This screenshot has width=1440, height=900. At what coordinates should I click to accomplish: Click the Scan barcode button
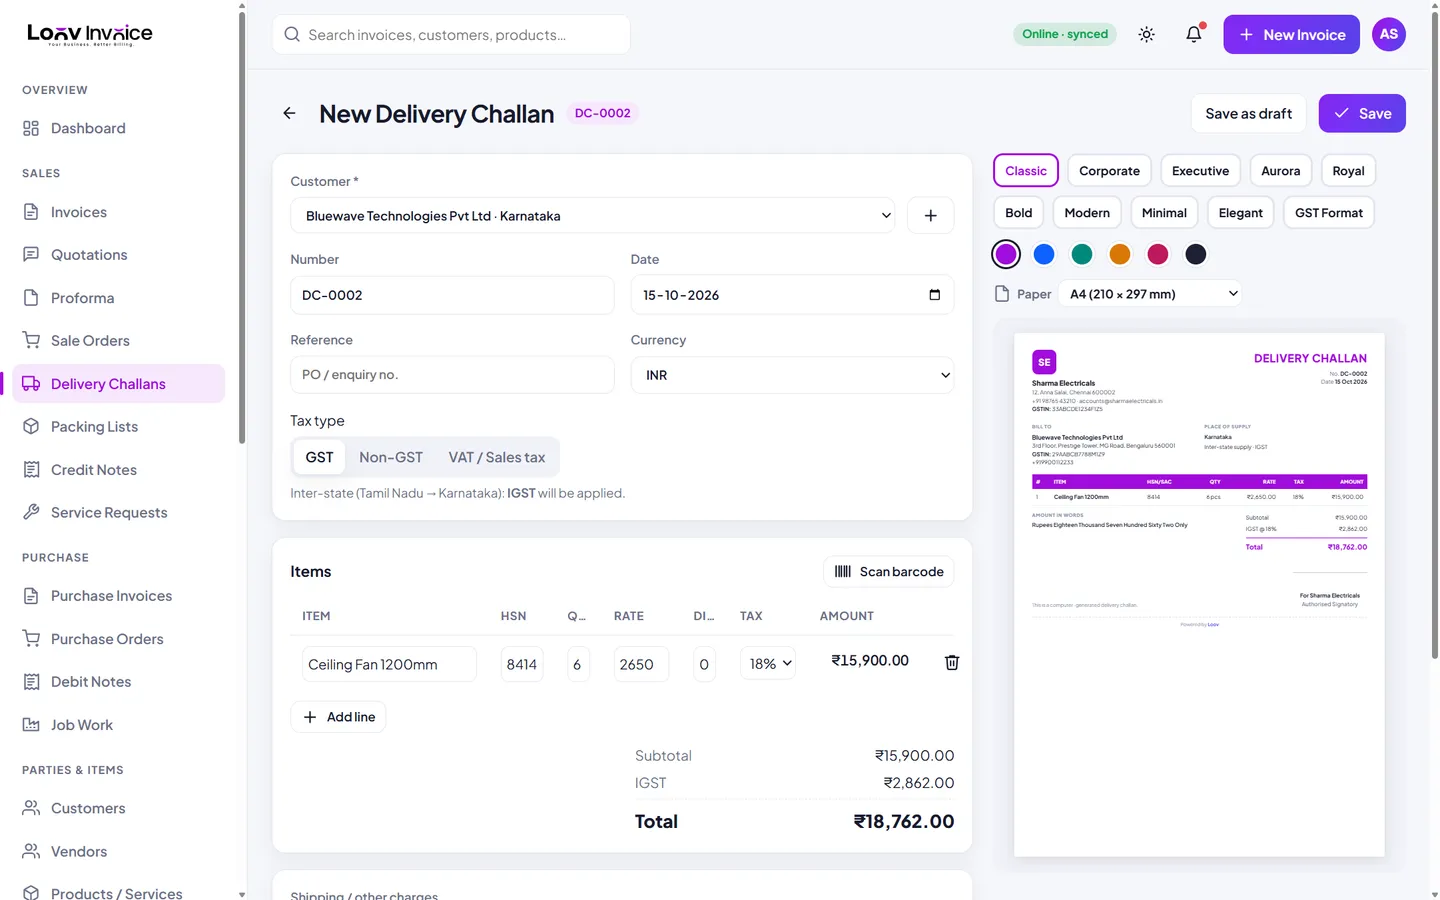click(x=889, y=572)
